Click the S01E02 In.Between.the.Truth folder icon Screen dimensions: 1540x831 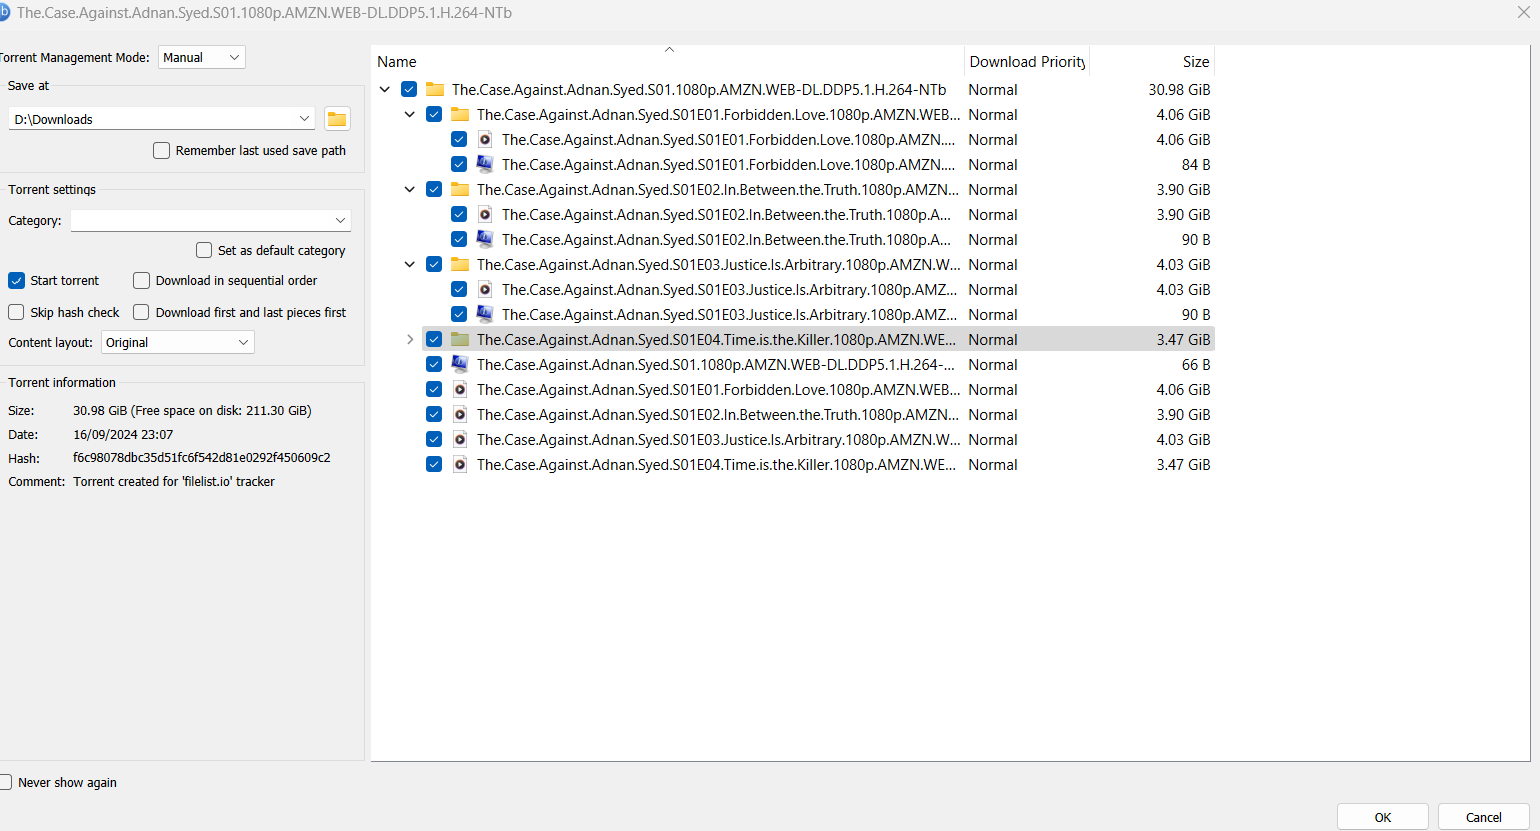(x=460, y=190)
